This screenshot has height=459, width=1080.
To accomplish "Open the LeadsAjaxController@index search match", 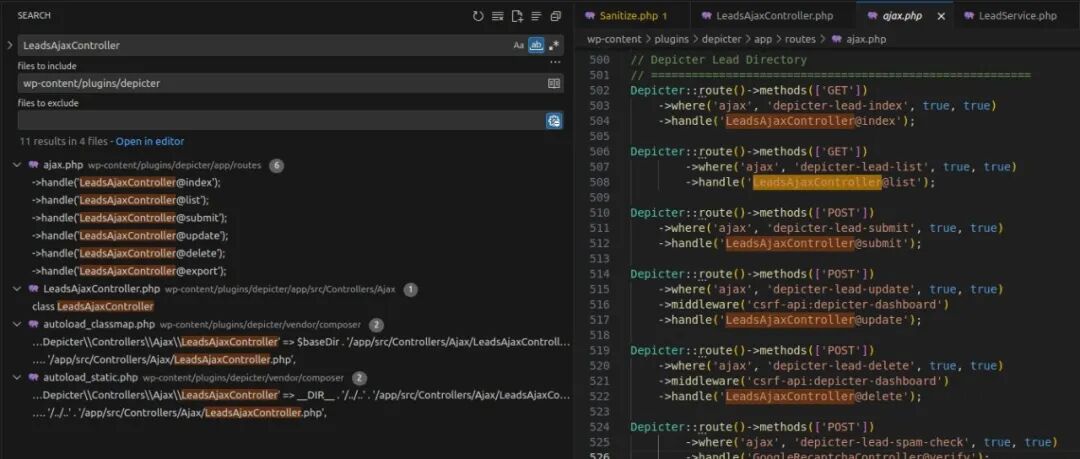I will 126,183.
